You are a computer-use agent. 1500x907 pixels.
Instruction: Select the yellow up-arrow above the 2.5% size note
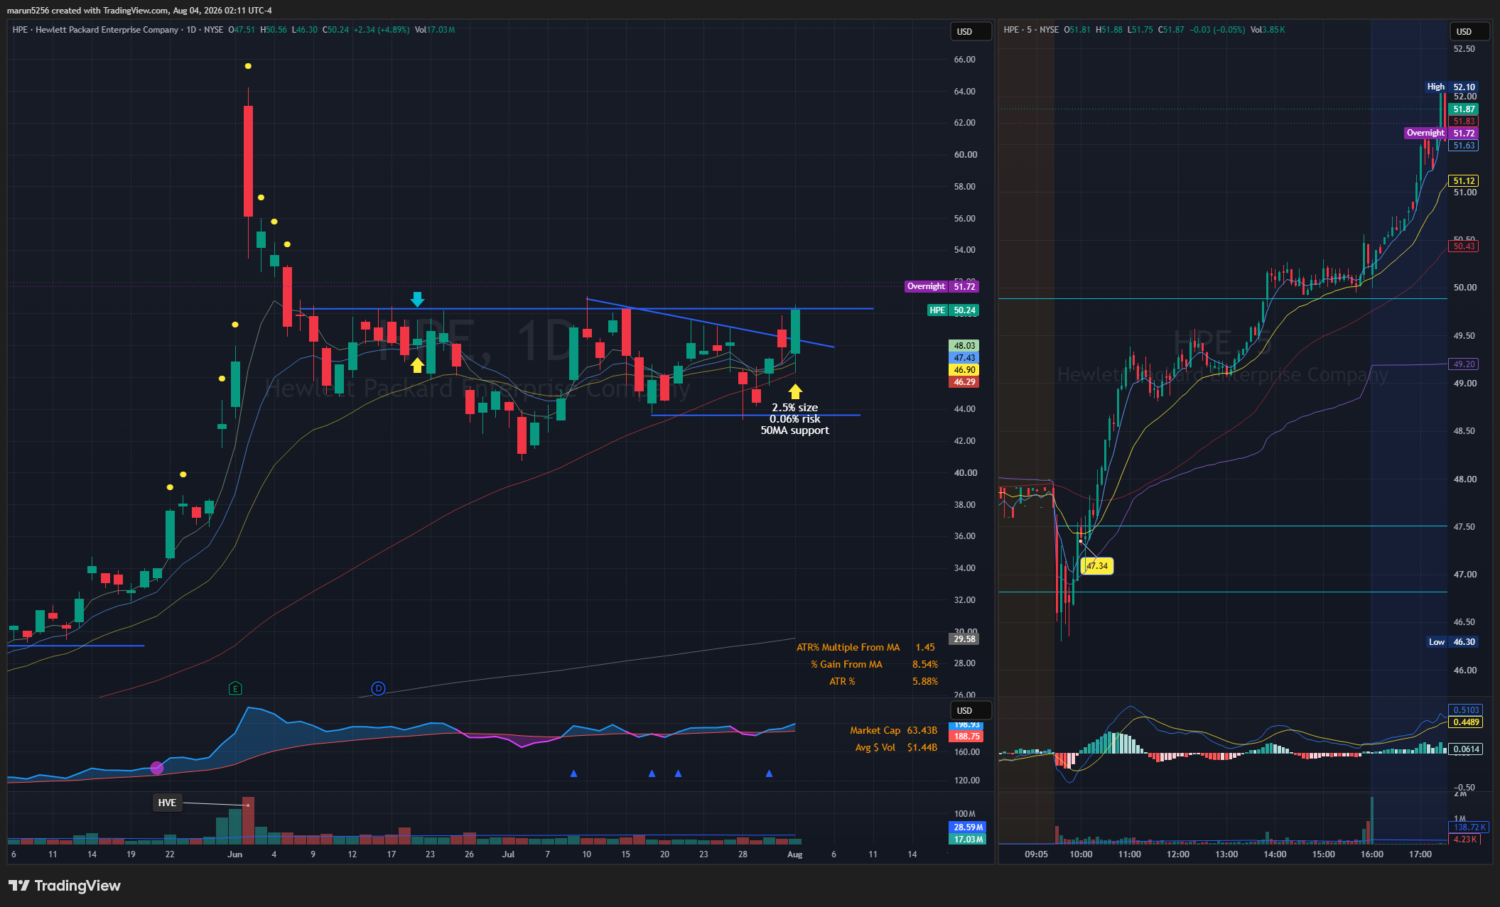[x=795, y=391]
